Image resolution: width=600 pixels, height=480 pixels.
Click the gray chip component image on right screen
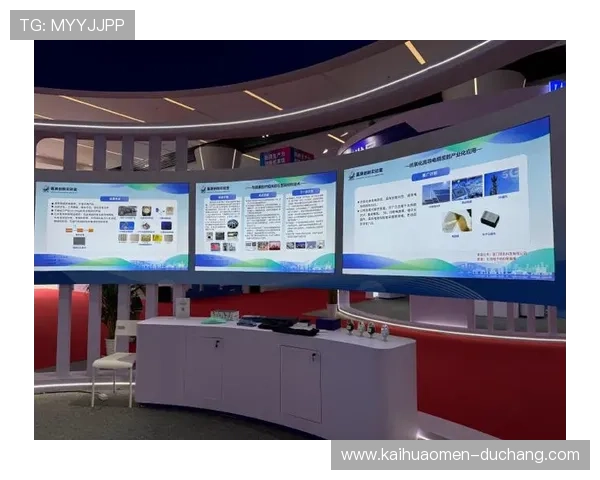[x=490, y=219]
